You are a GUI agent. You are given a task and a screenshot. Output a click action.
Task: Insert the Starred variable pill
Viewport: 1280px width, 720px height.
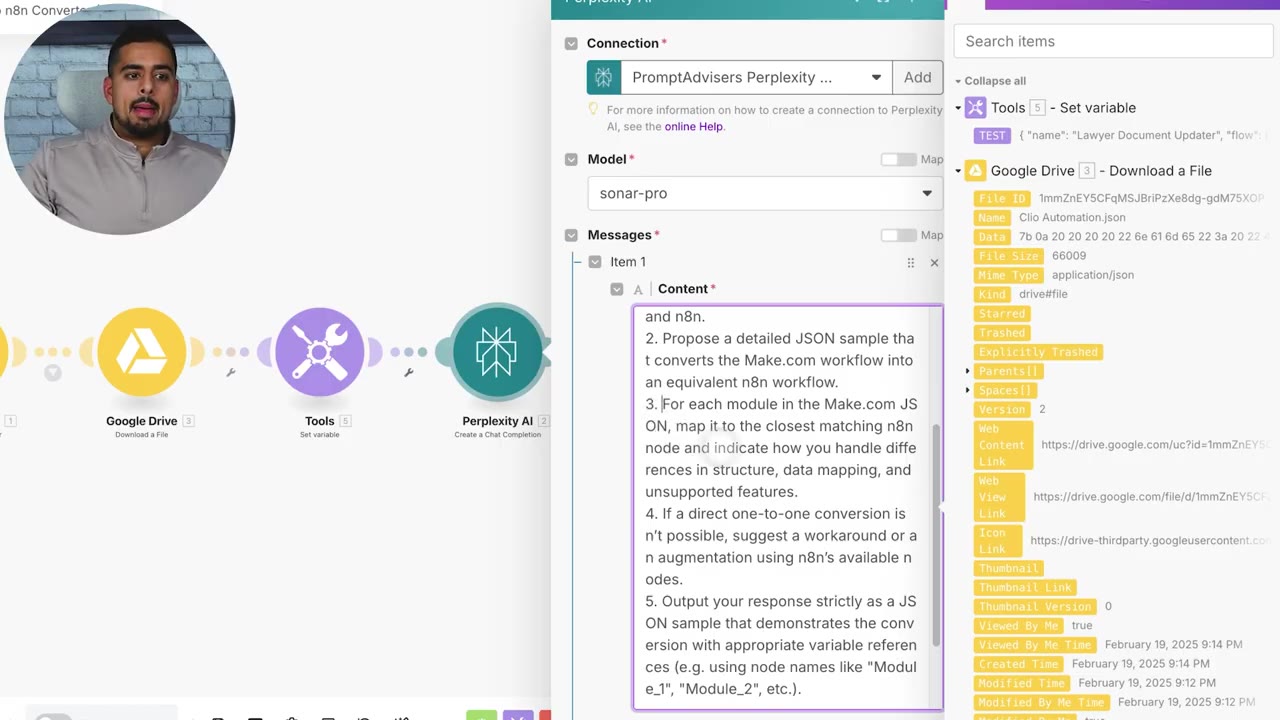coord(1002,314)
